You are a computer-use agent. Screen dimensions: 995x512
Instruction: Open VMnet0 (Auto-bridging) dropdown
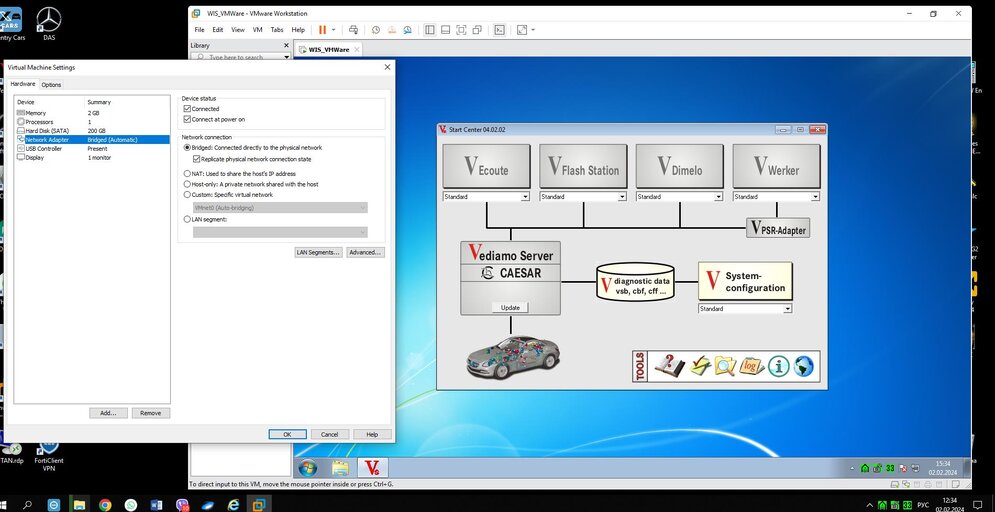pos(280,207)
